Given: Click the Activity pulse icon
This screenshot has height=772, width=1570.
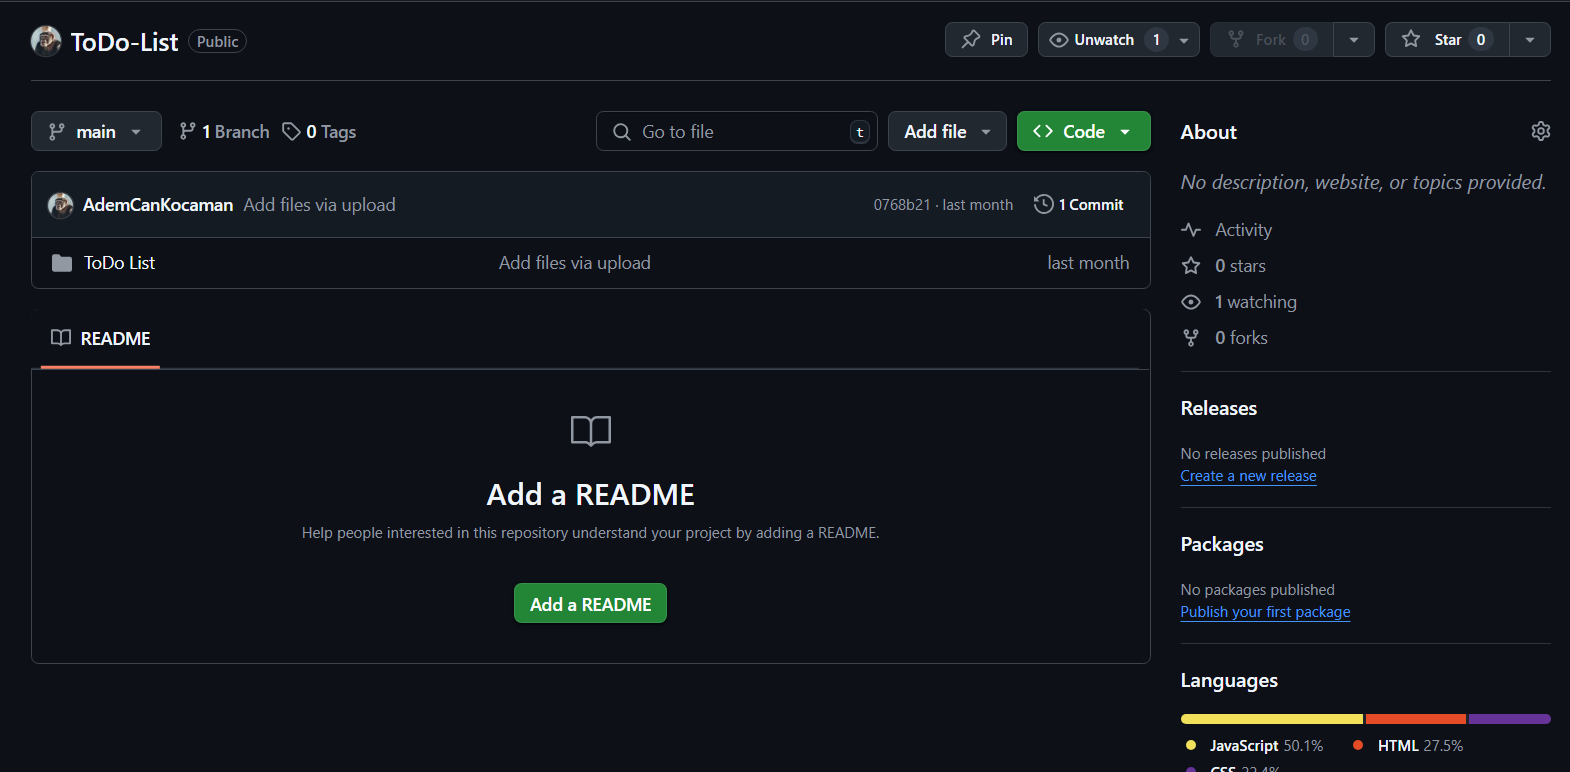Looking at the screenshot, I should click(1191, 230).
